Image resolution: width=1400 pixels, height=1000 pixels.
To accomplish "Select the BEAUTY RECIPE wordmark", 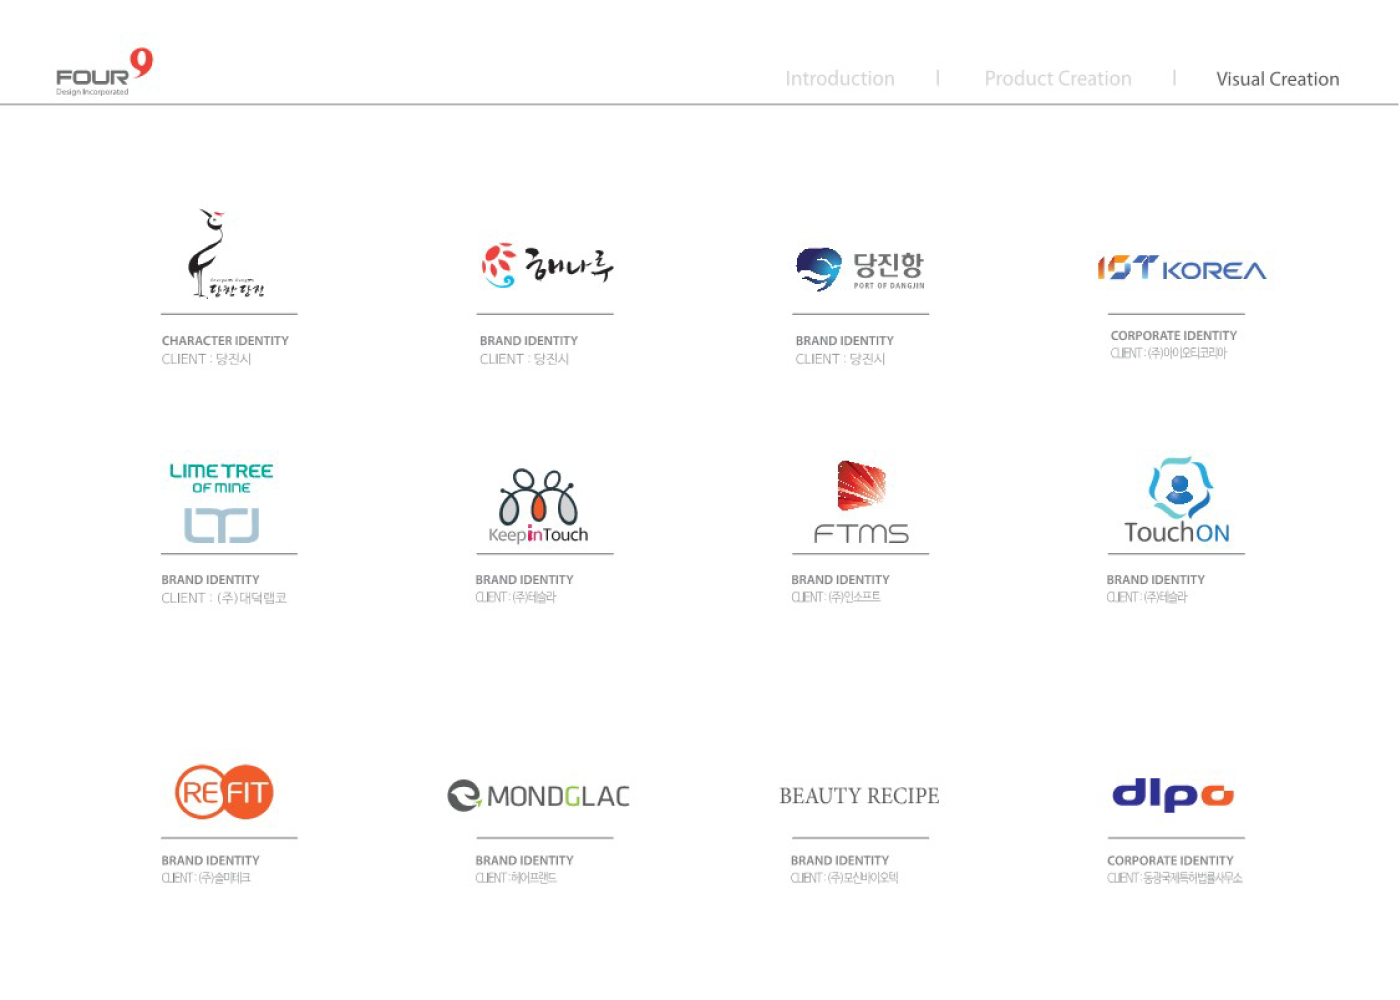I will (x=859, y=796).
